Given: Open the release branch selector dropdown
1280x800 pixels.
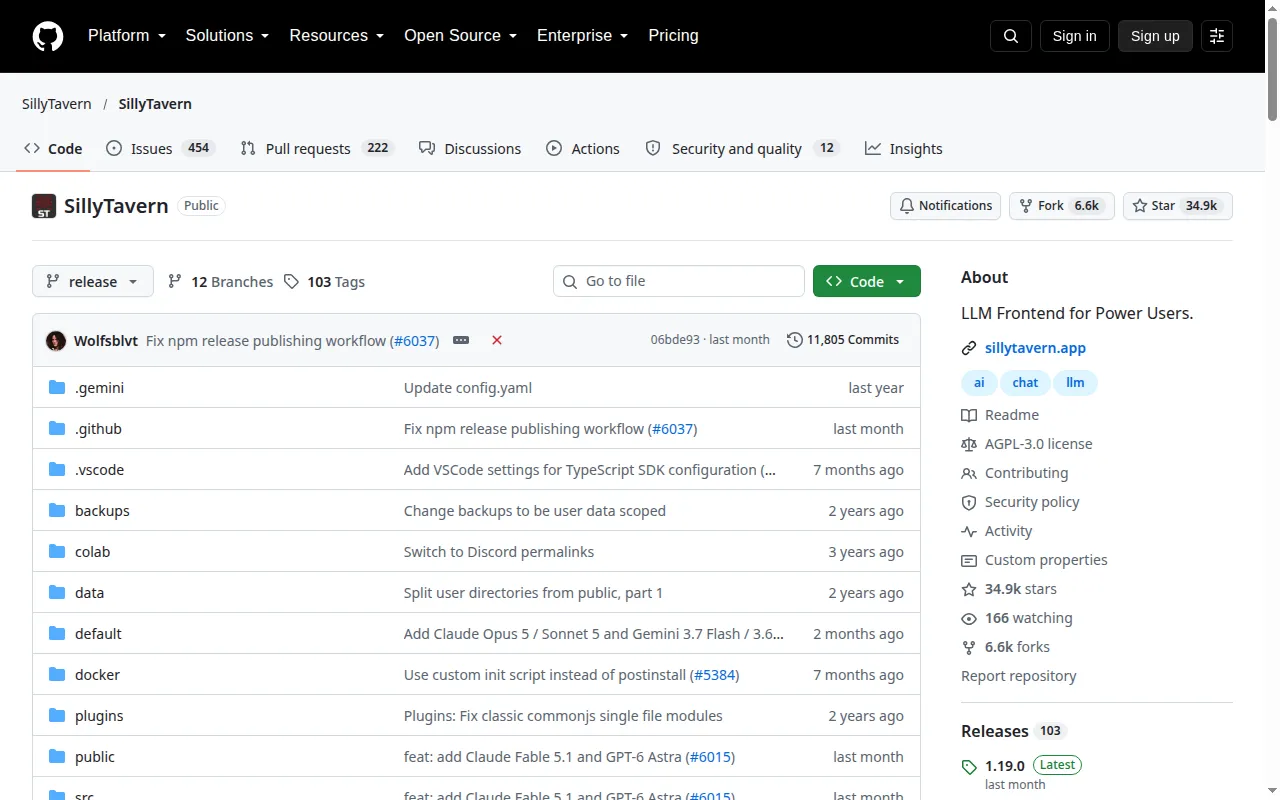Looking at the screenshot, I should click(93, 282).
